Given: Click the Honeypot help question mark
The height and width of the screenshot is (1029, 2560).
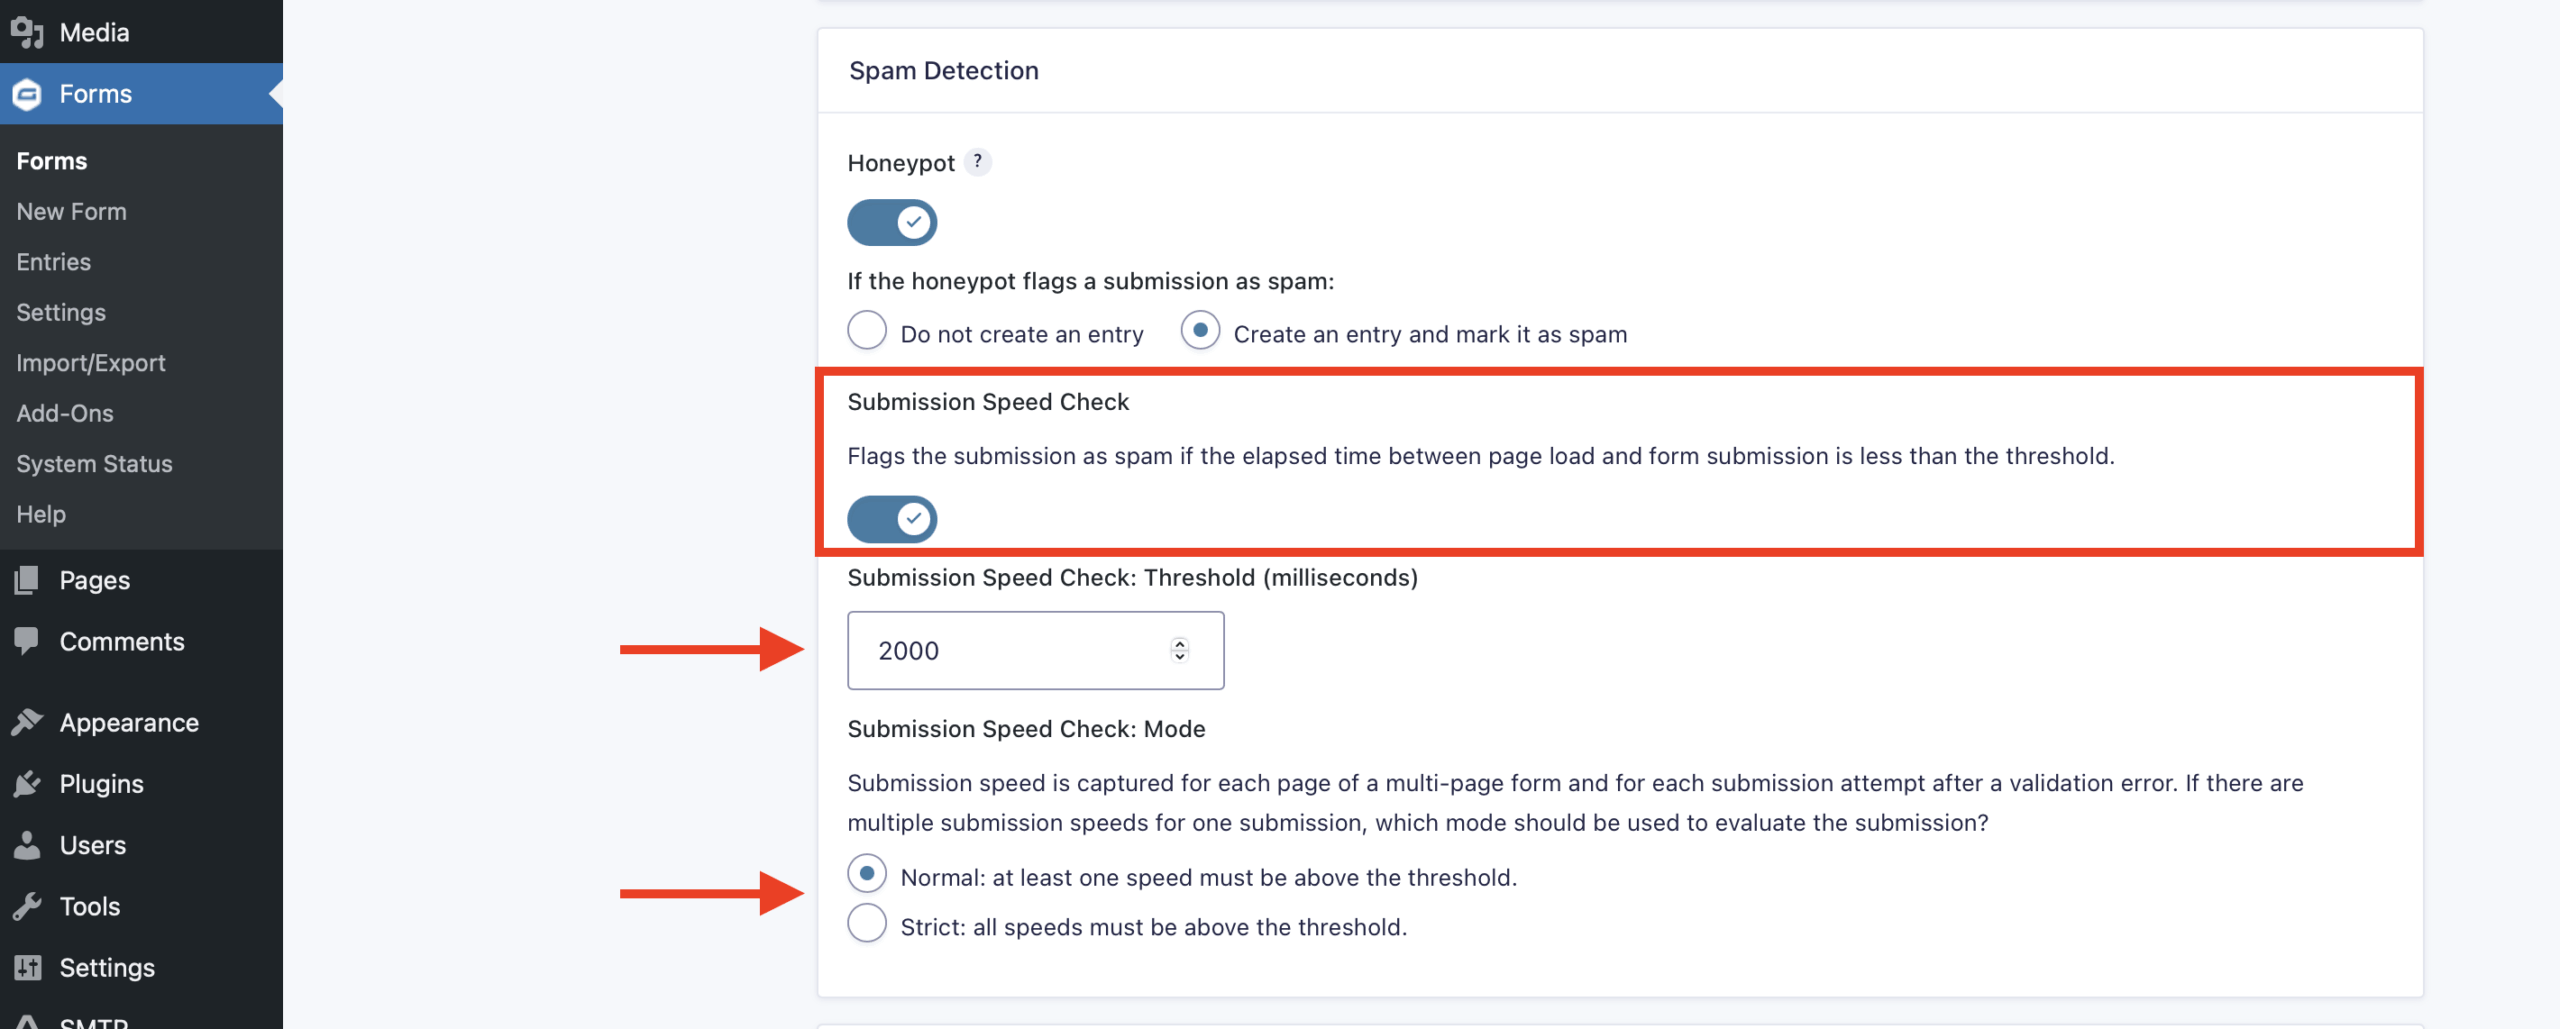Looking at the screenshot, I should pos(978,161).
